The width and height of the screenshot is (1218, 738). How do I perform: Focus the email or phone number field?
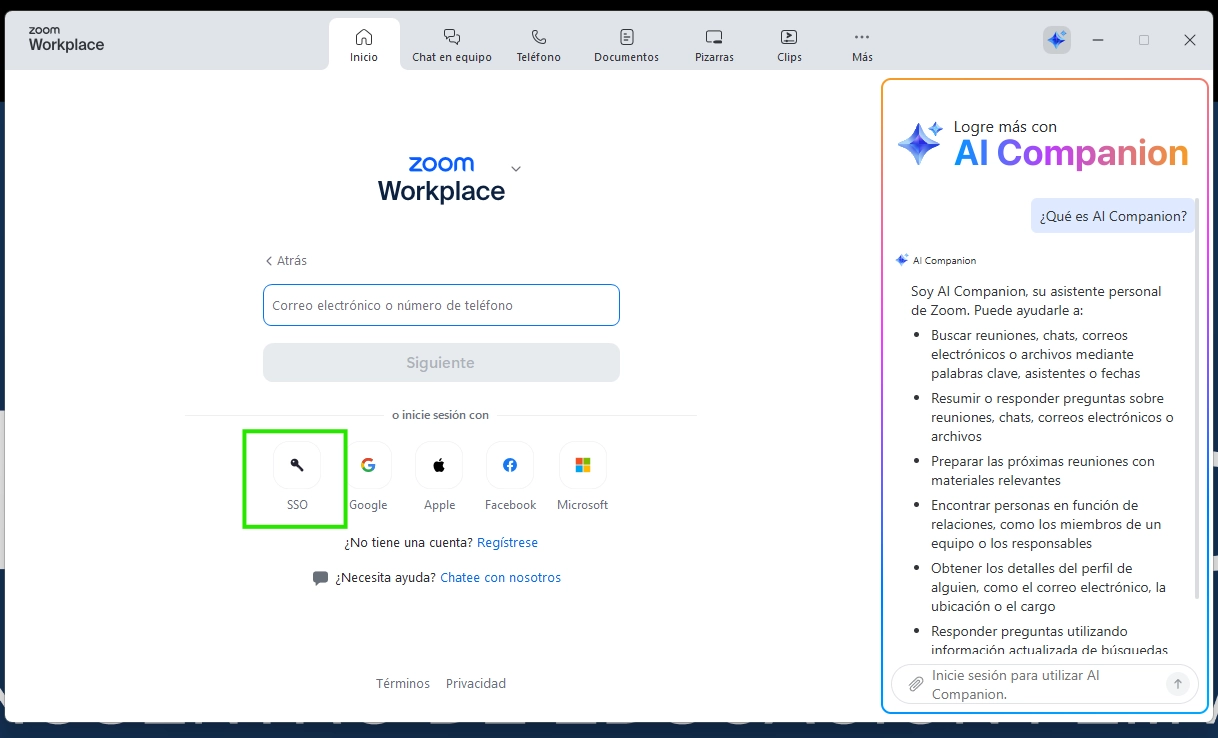[441, 305]
